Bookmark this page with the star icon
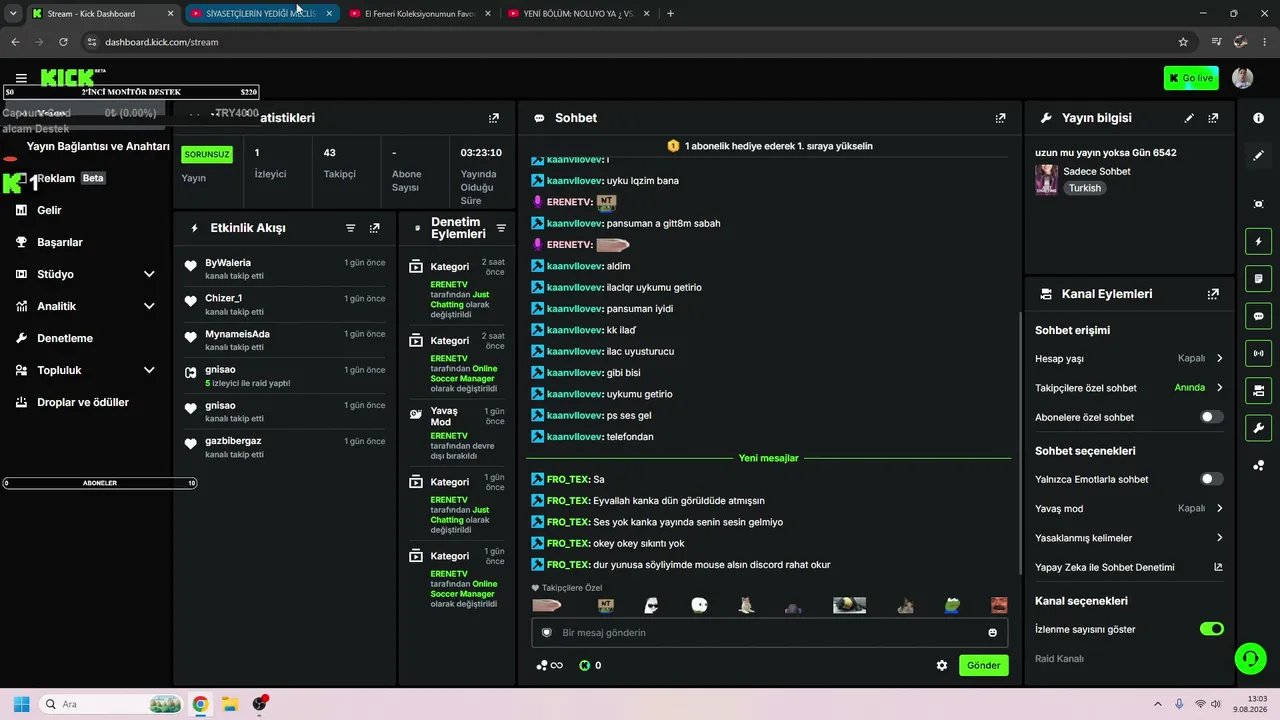 tap(1183, 42)
